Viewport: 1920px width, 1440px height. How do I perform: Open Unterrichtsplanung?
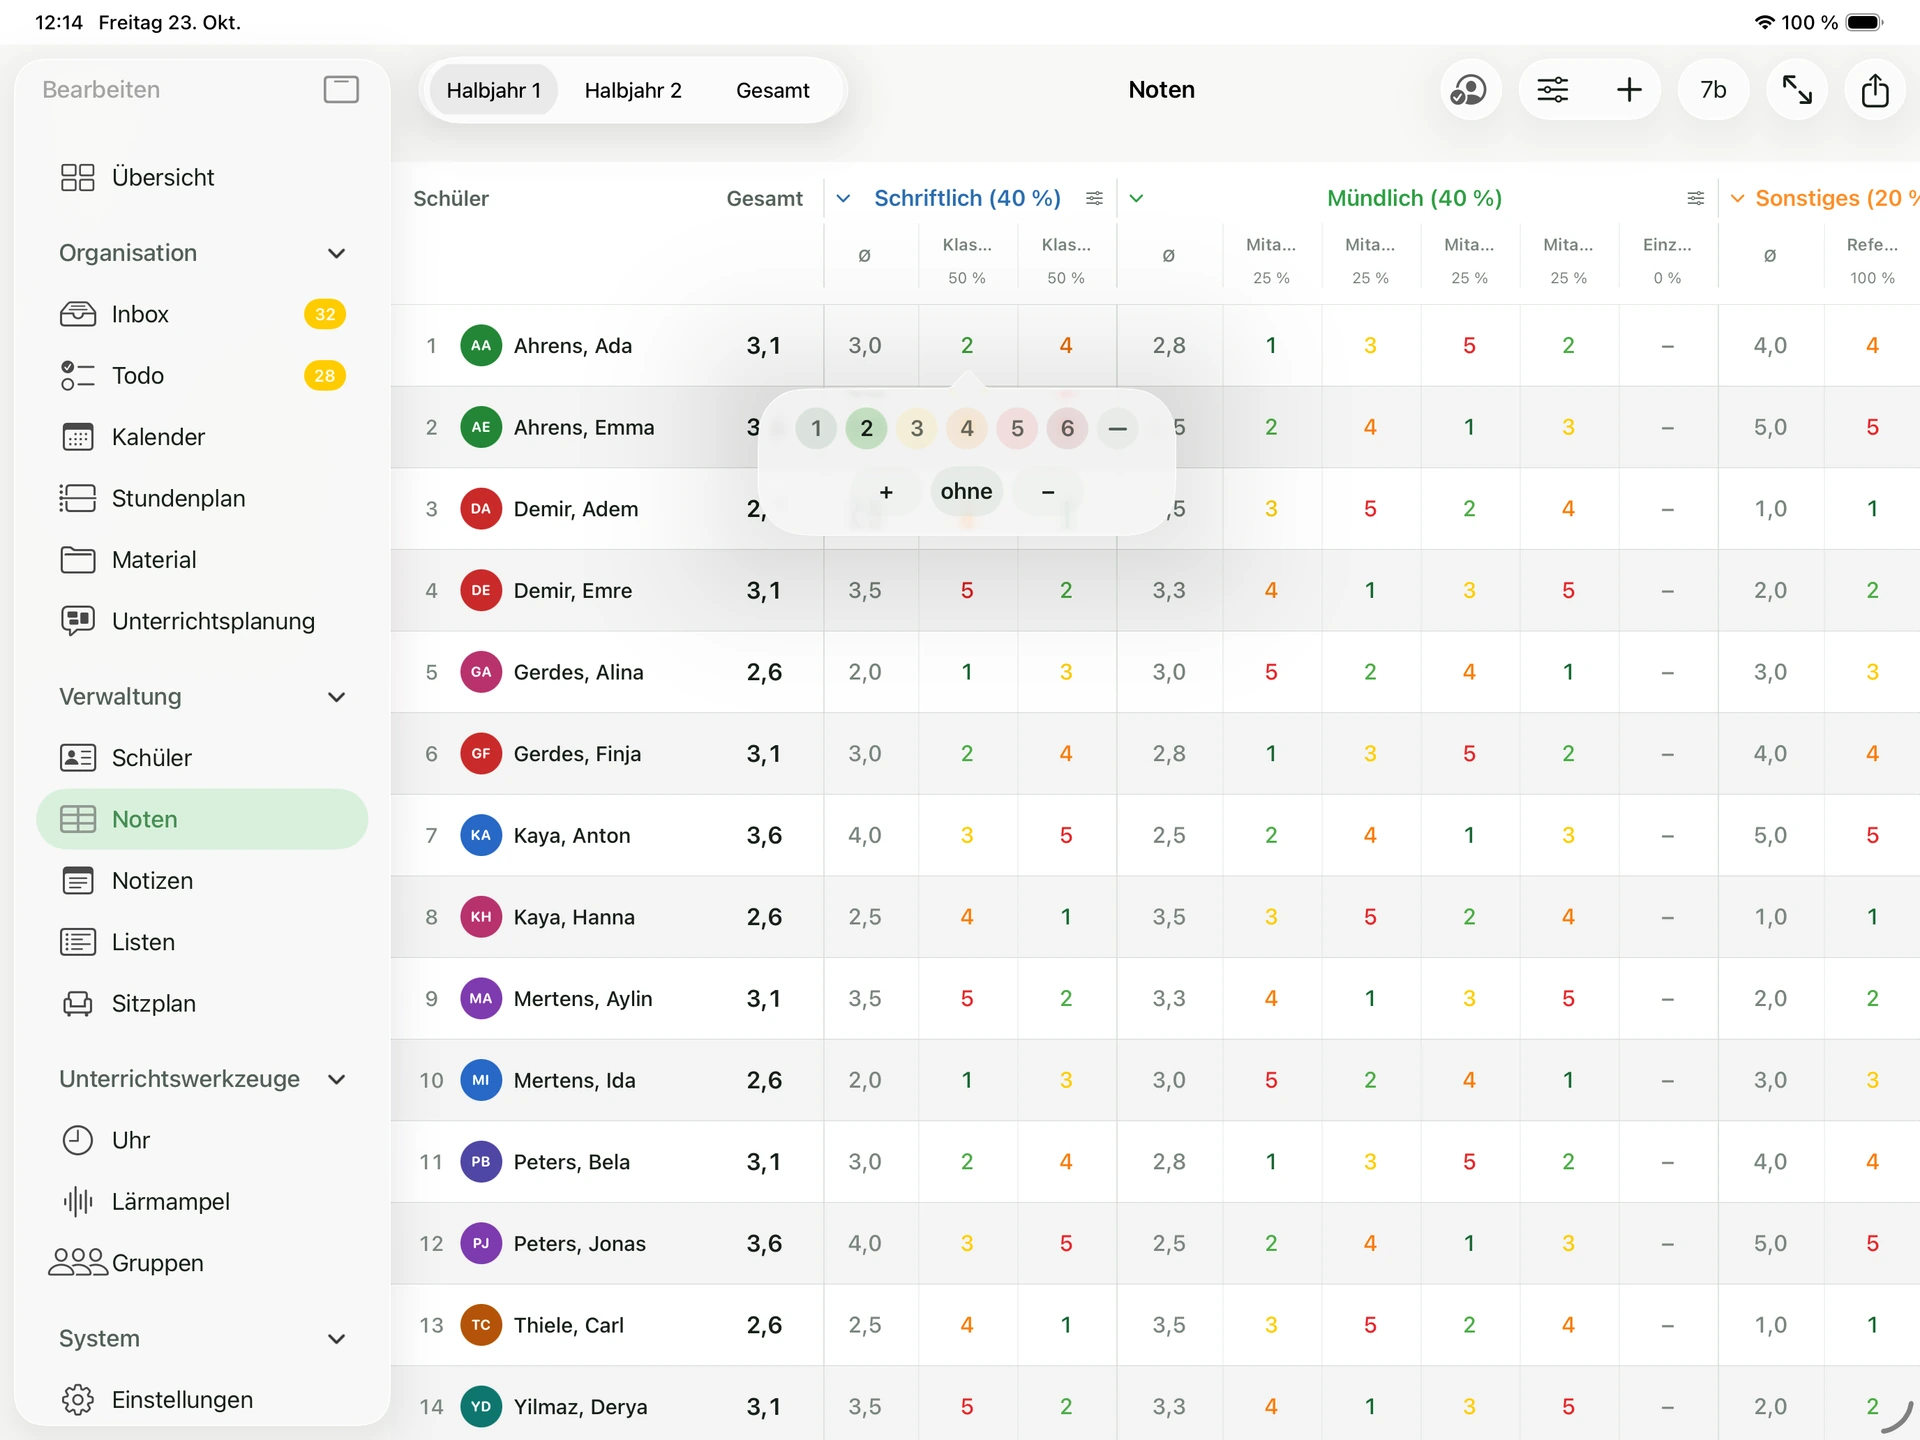click(x=202, y=621)
